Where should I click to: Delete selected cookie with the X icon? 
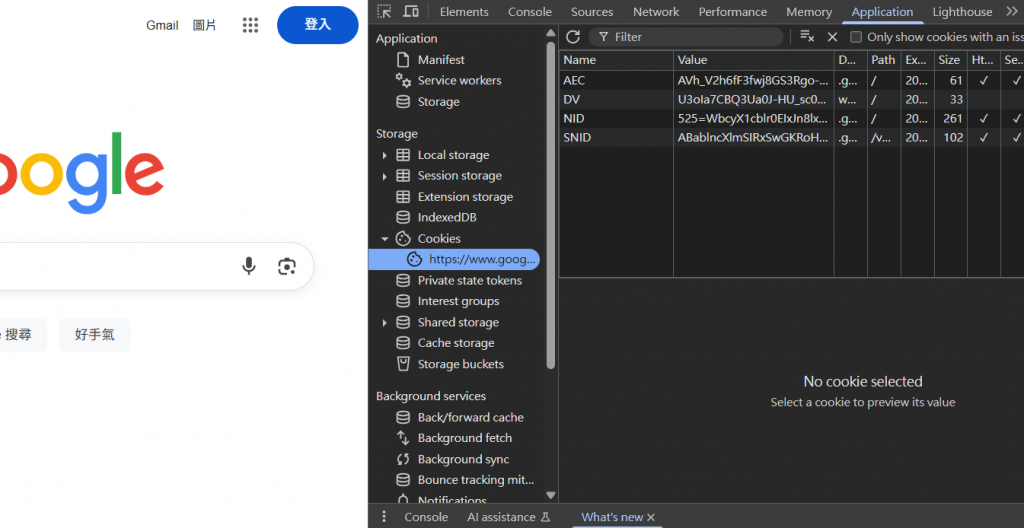(x=832, y=37)
